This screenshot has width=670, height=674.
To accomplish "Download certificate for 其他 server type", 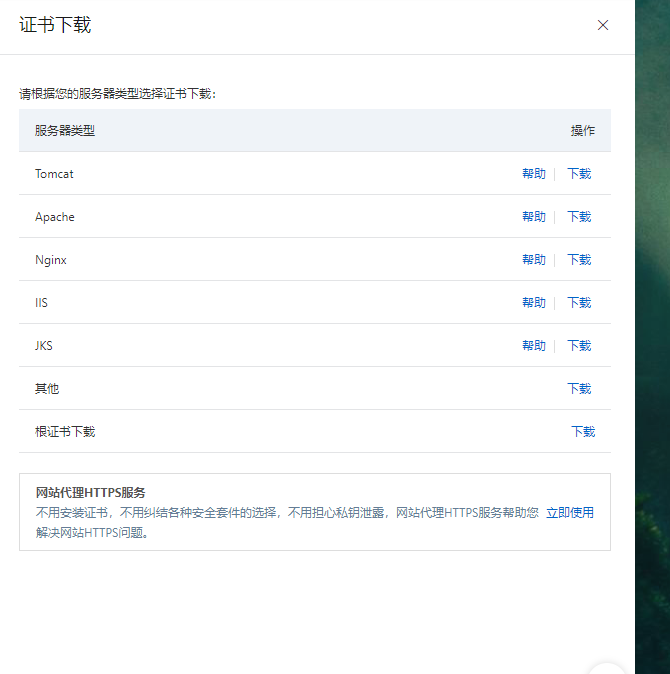I will point(579,389).
